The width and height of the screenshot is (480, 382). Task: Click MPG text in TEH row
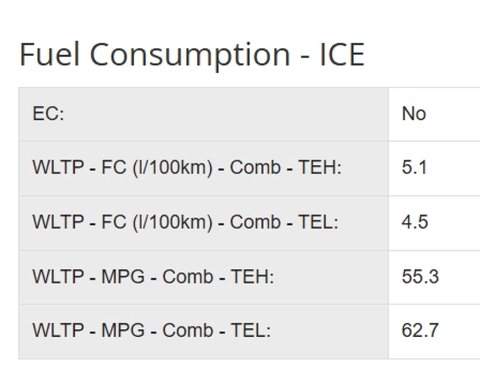(123, 277)
